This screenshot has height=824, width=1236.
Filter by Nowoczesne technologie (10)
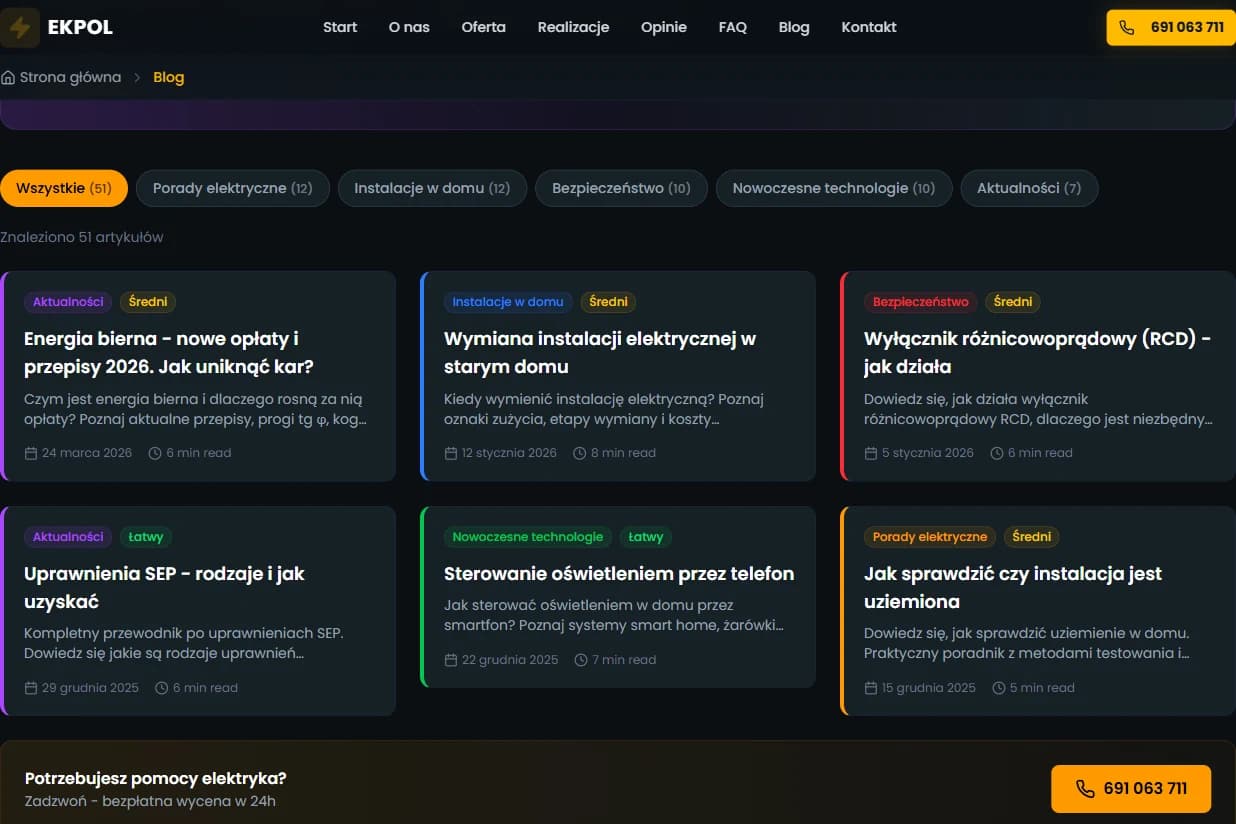point(834,188)
